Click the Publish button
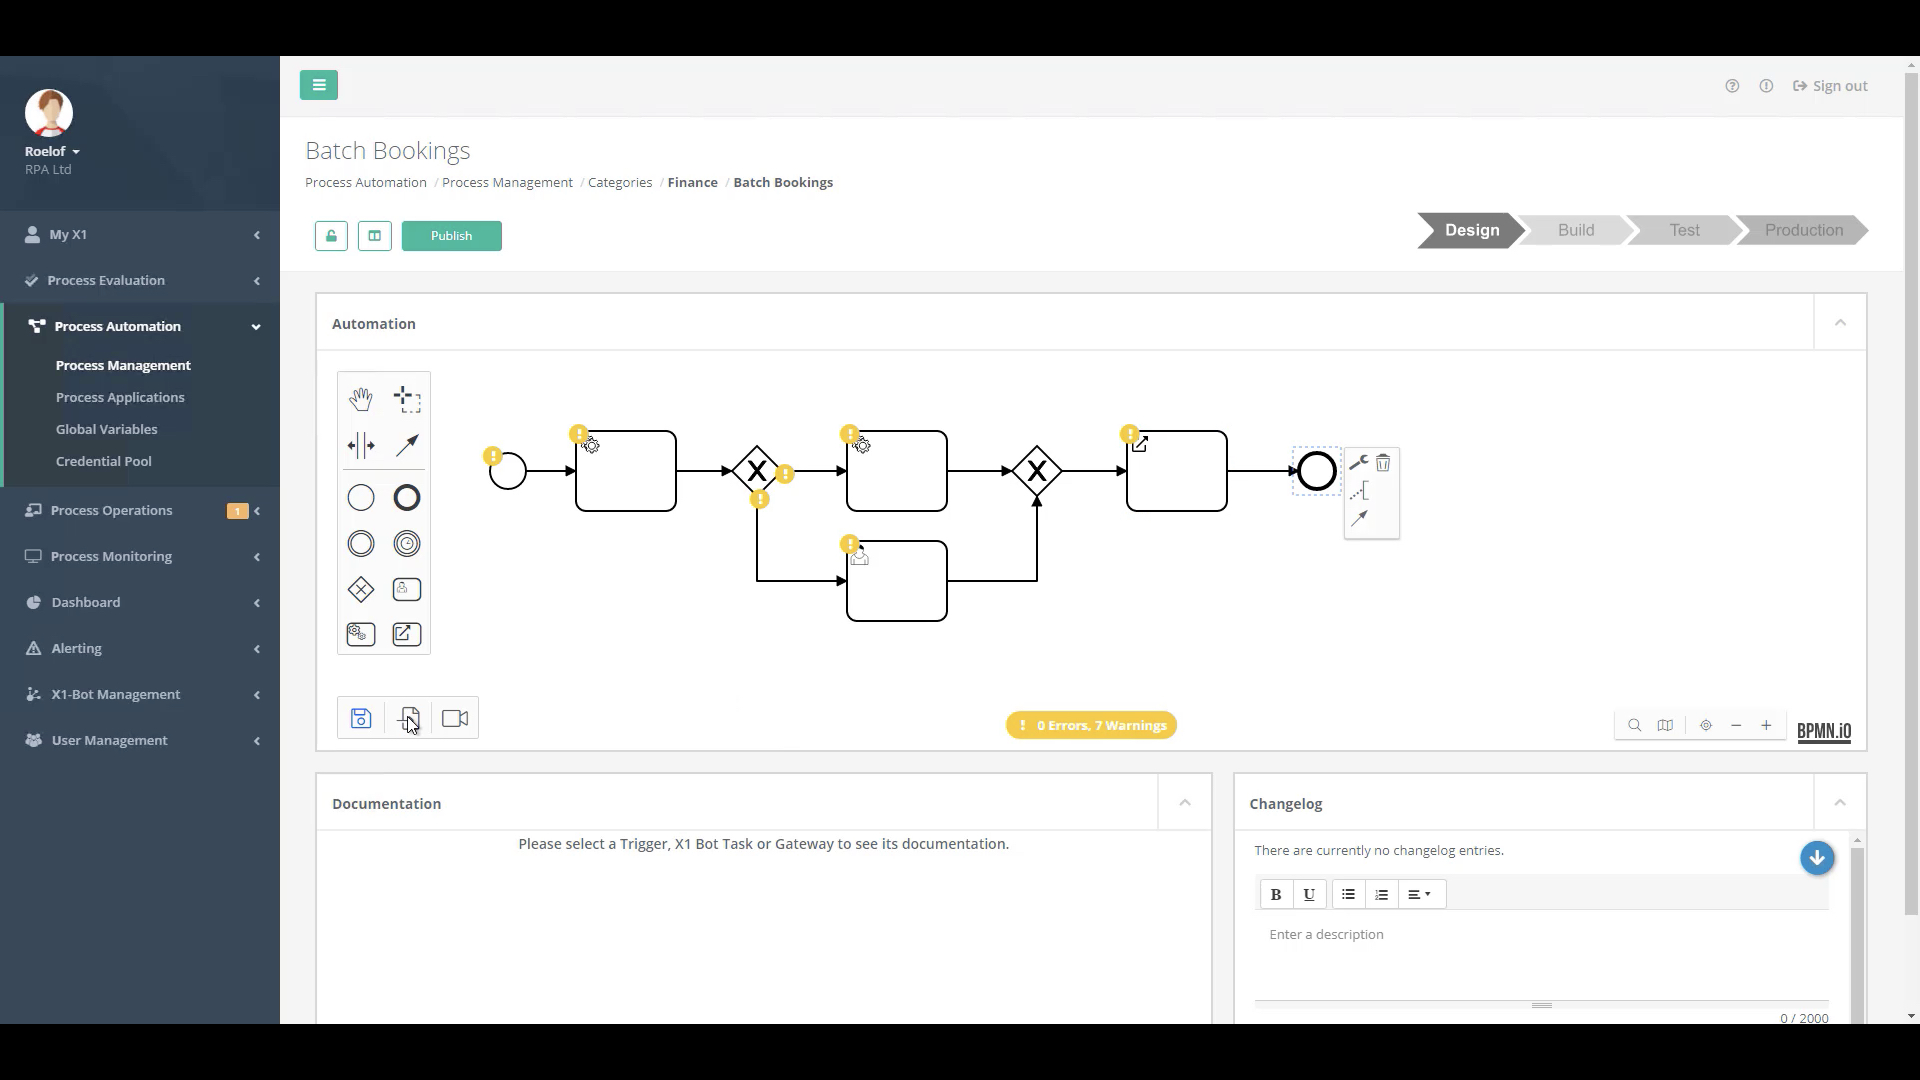Screen dimensions: 1920x1080 click(x=451, y=236)
